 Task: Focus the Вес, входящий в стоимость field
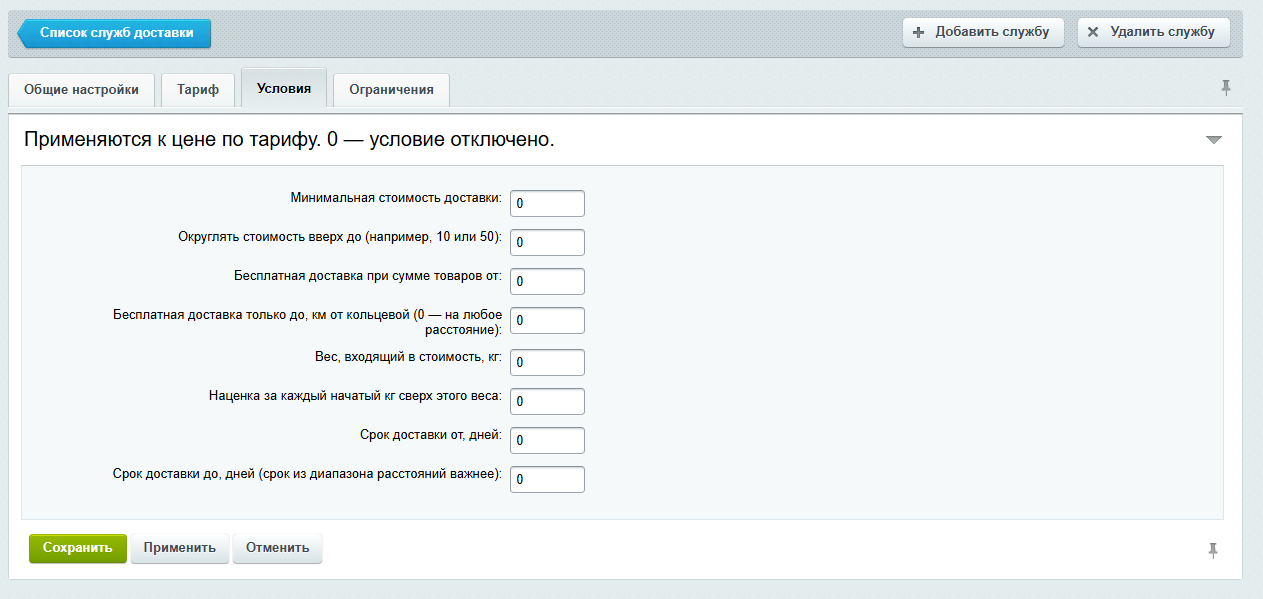pos(547,362)
